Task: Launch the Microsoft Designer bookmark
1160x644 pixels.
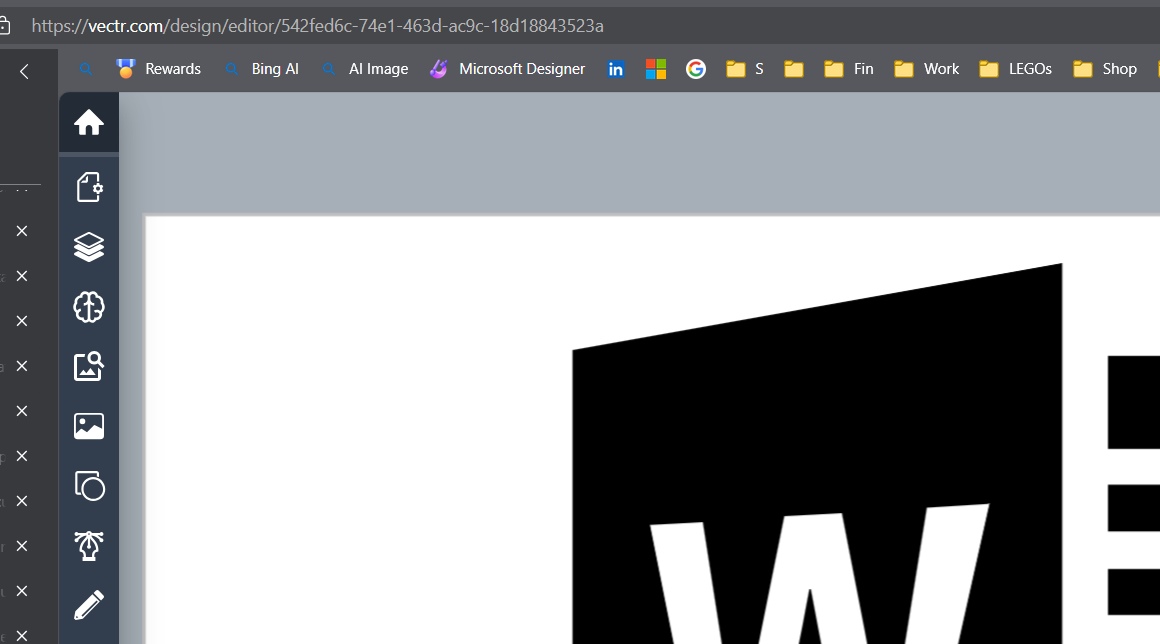Action: [508, 69]
